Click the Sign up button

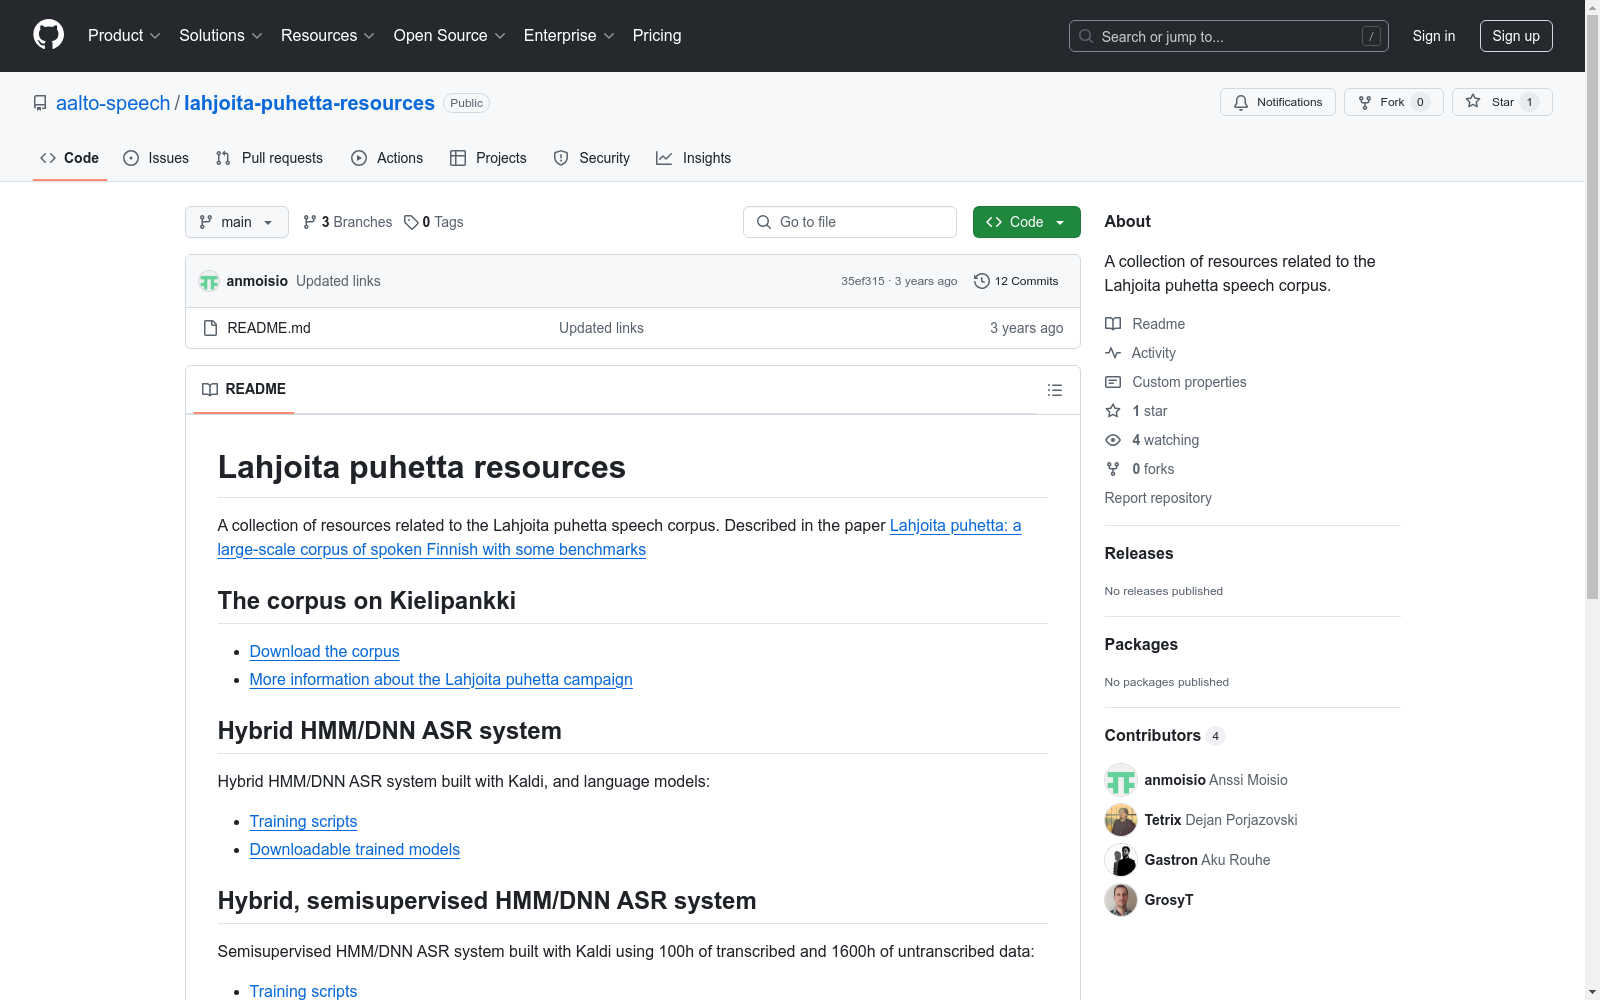(1516, 36)
